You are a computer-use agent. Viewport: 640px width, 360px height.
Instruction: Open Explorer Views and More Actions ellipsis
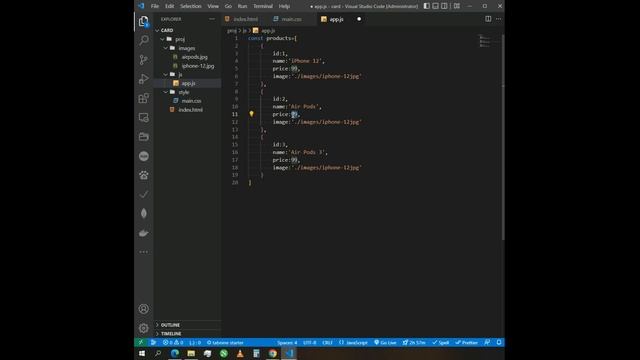[212, 19]
